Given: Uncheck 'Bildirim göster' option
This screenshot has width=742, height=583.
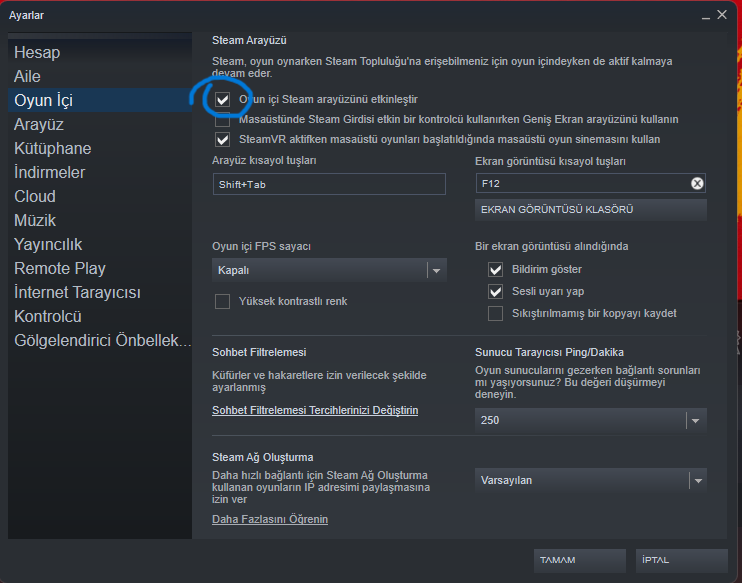Looking at the screenshot, I should coord(495,270).
